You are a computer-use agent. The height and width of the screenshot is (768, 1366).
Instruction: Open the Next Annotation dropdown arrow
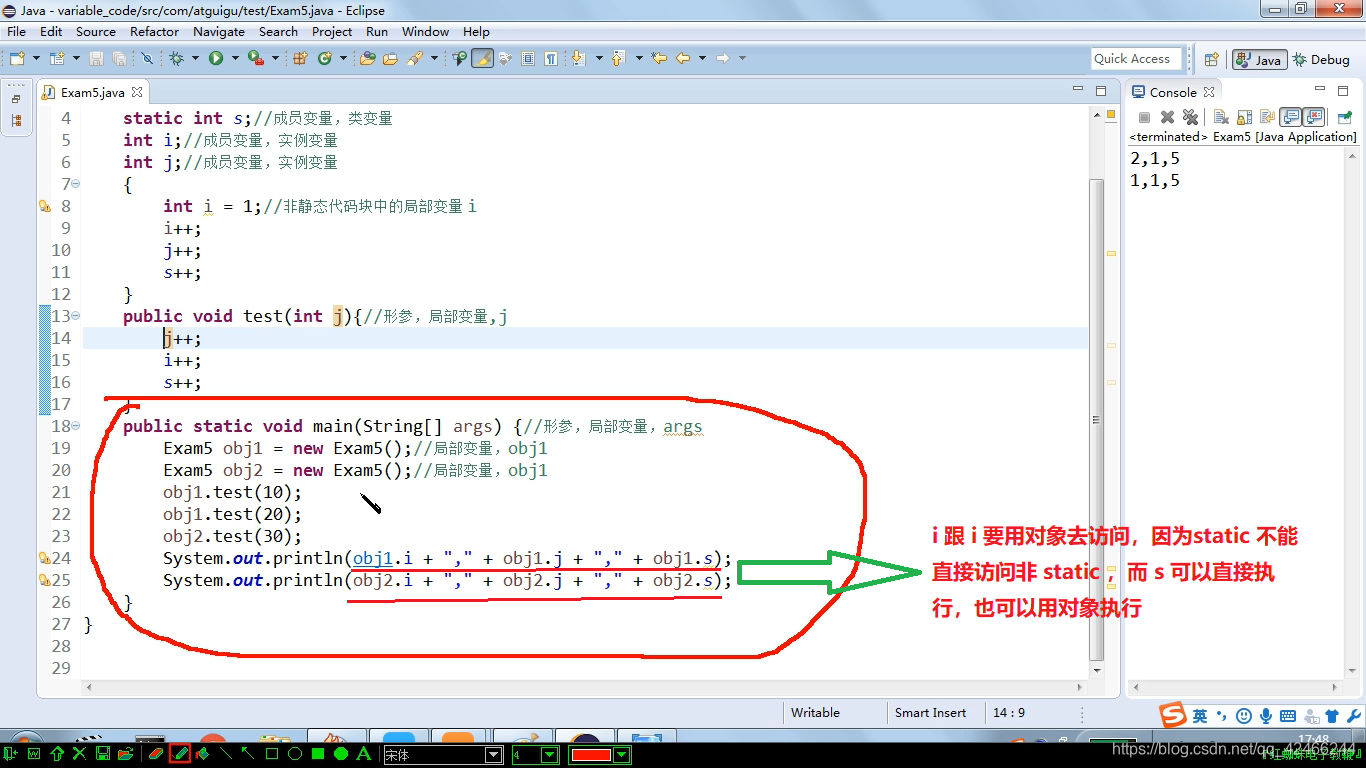click(598, 59)
